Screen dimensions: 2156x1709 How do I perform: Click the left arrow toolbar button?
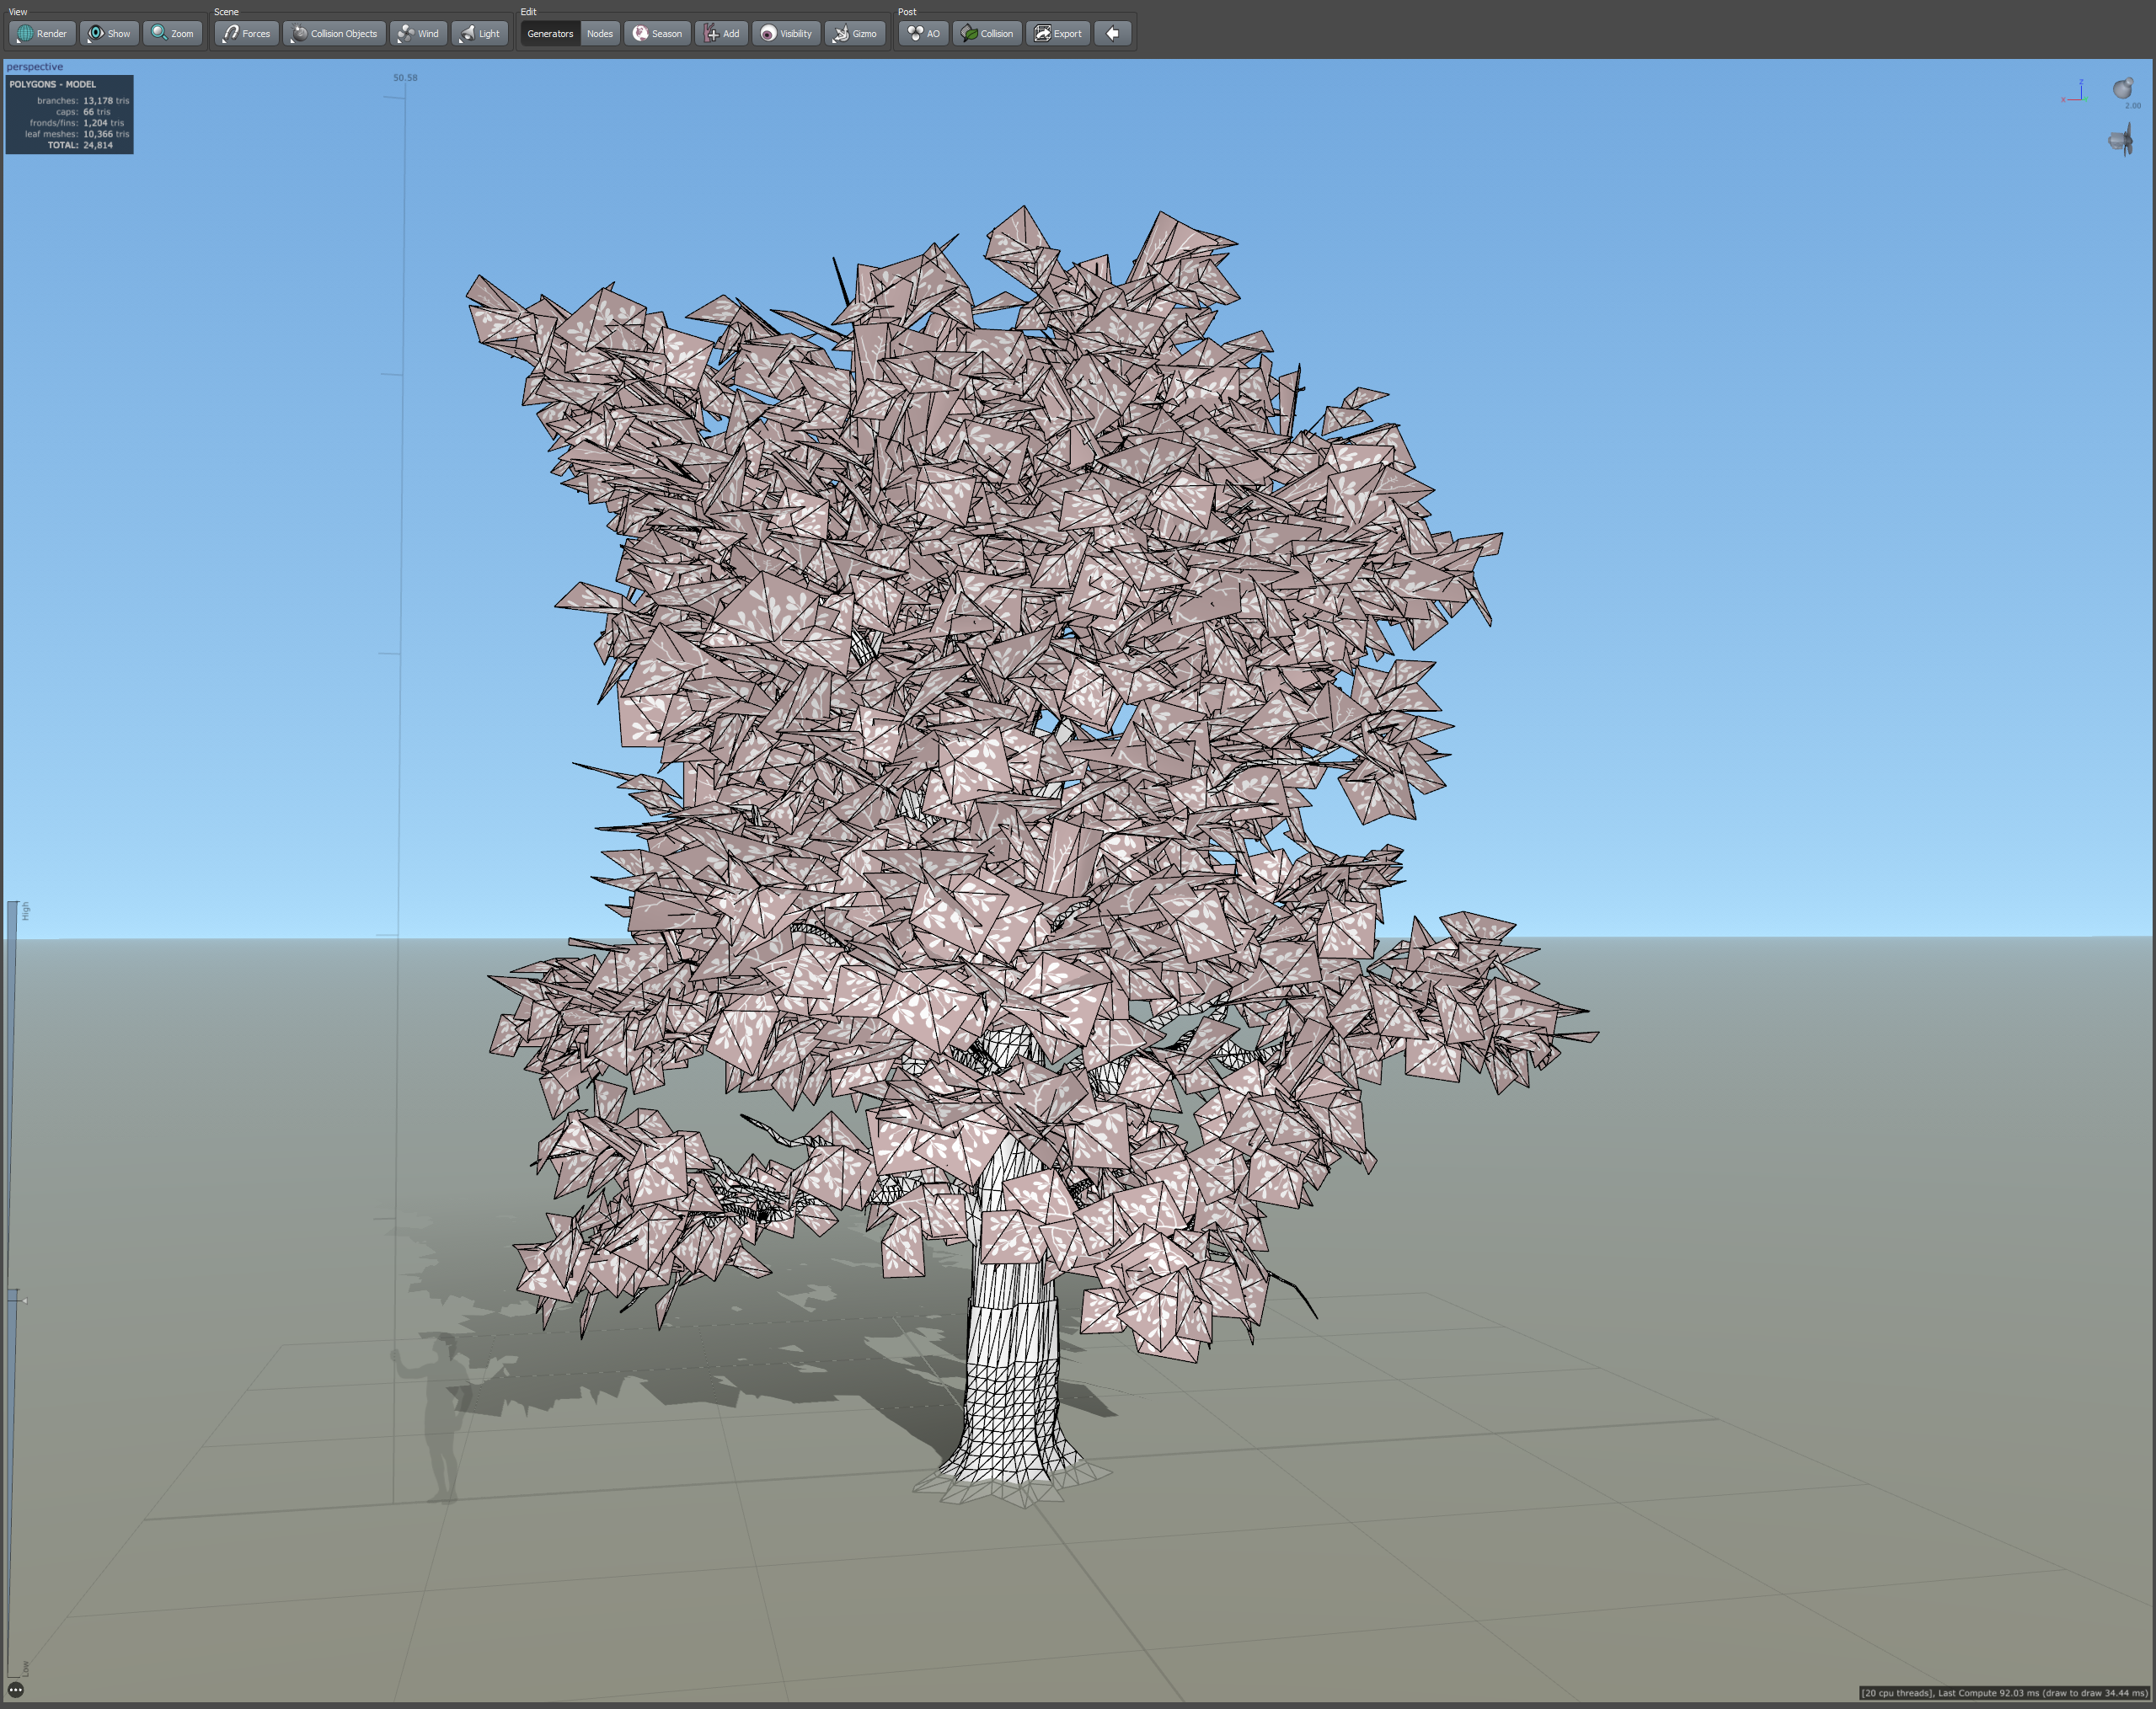[x=1112, y=33]
